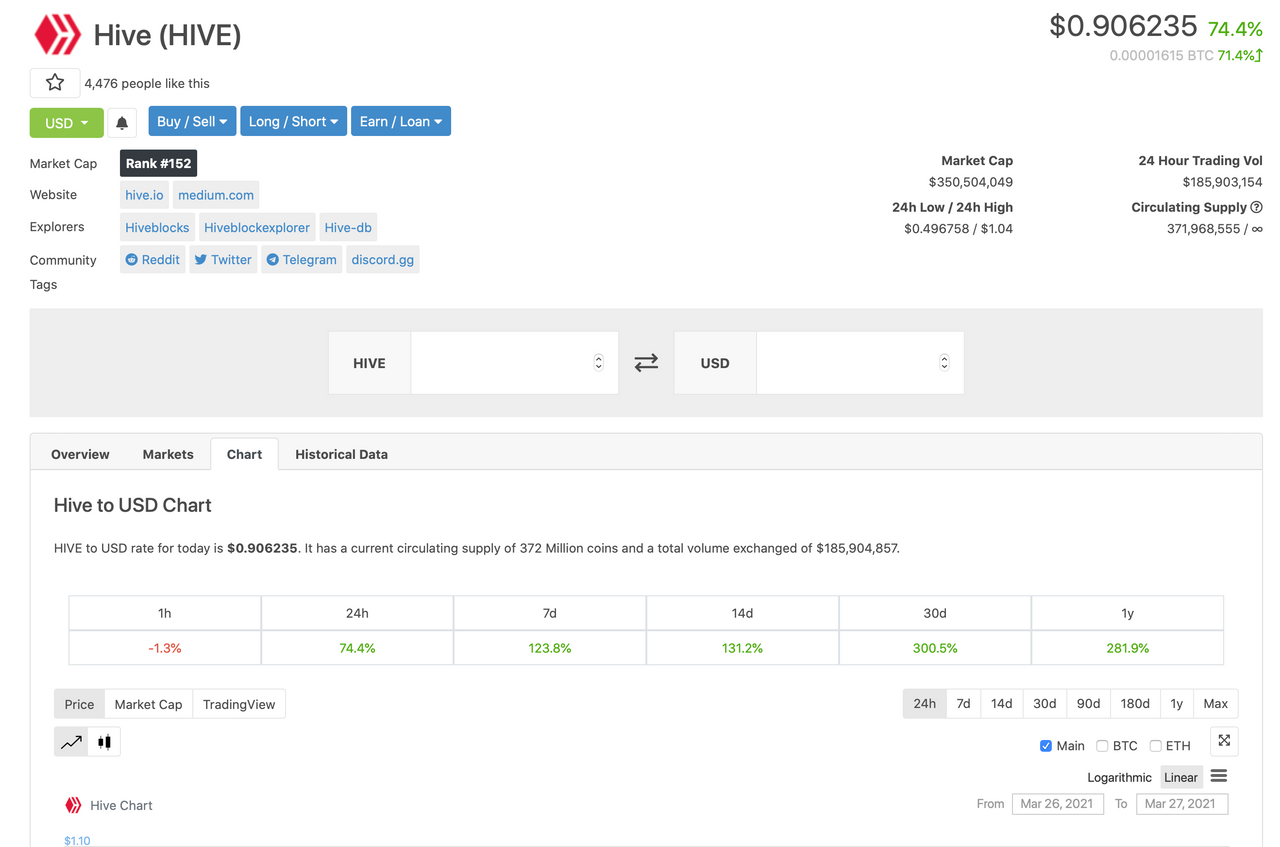Click the To date field Mar 27, 2021

point(1181,803)
